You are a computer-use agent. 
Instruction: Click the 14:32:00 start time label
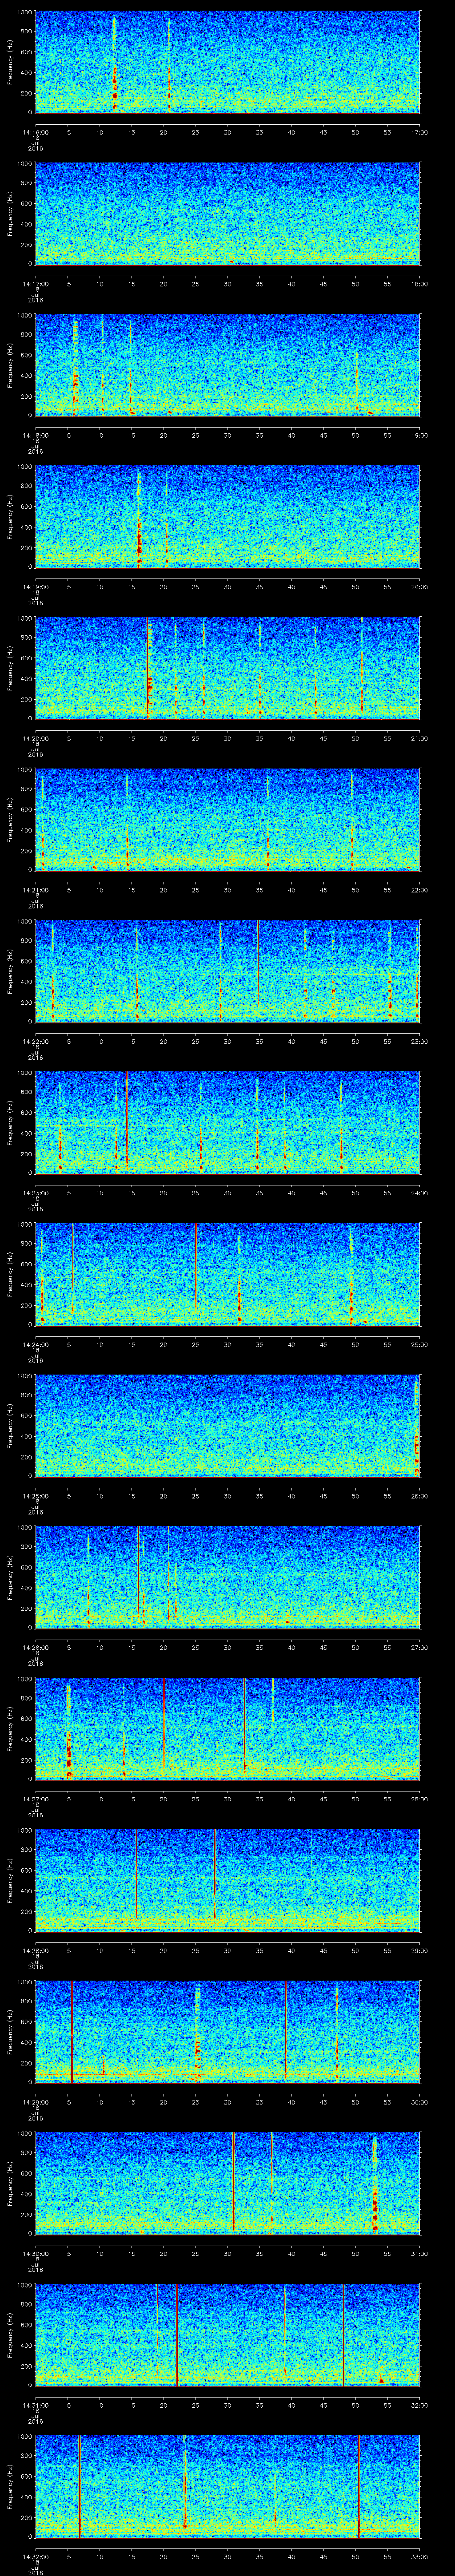(35, 2556)
